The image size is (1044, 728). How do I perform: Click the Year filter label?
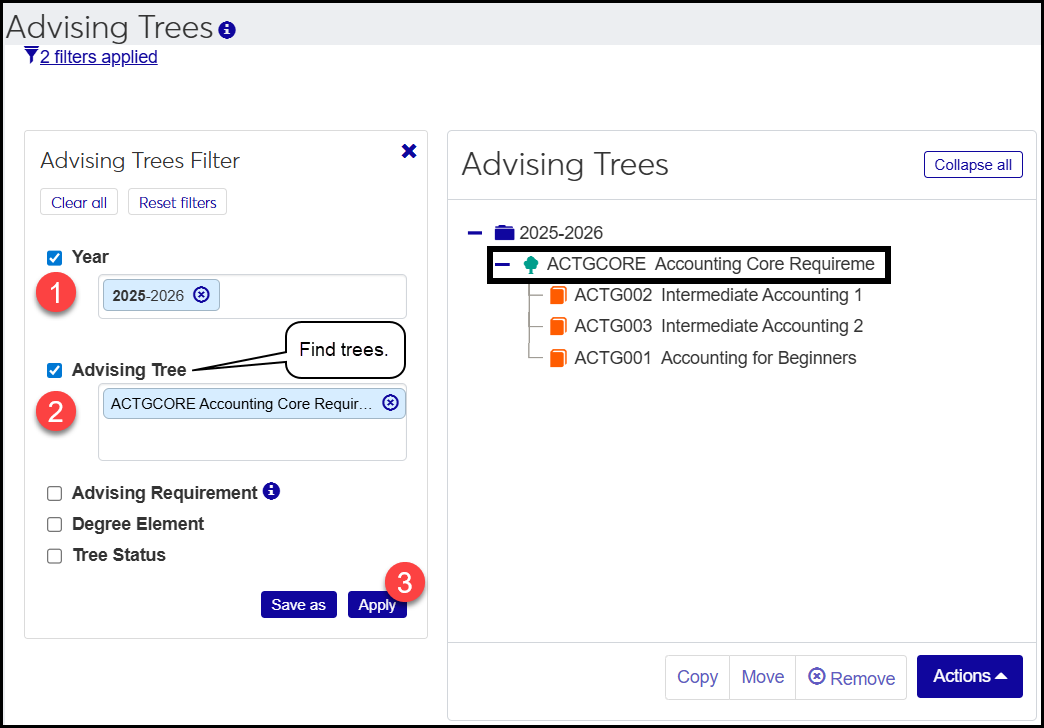90,257
